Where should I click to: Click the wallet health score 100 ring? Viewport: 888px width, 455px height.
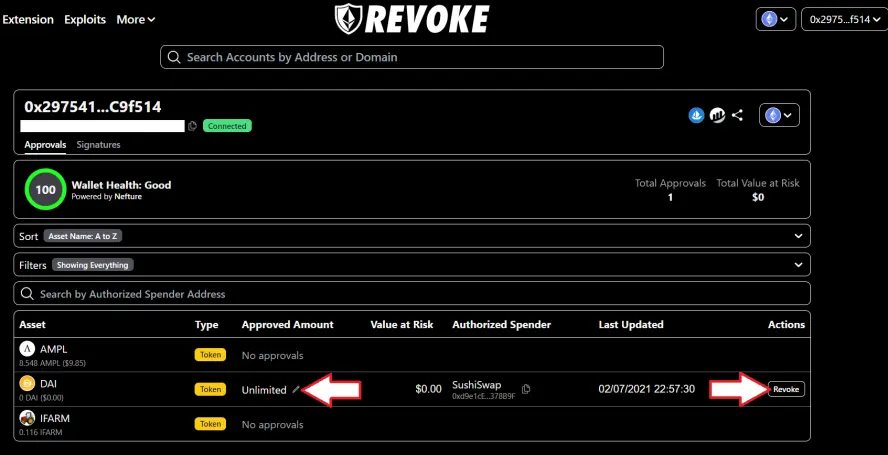45,189
